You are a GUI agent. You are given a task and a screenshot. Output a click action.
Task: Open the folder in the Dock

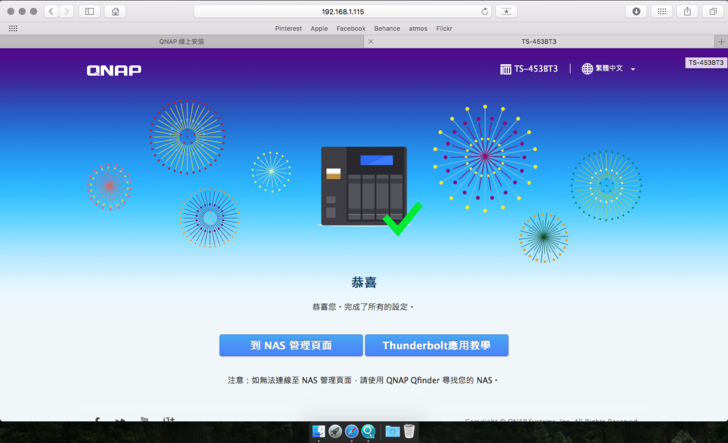(x=392, y=432)
